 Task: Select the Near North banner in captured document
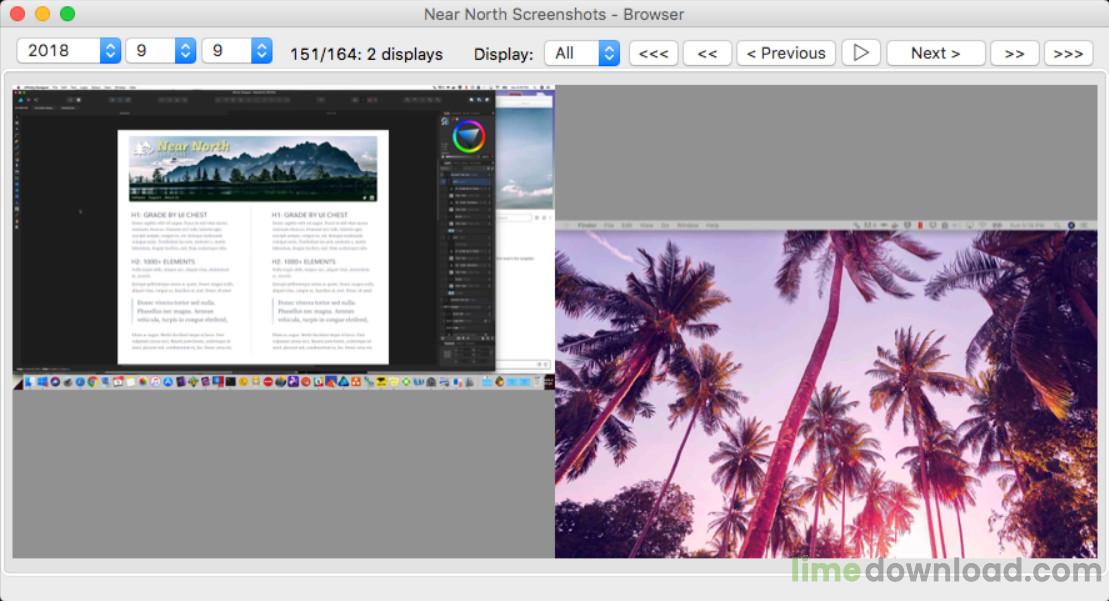click(253, 168)
